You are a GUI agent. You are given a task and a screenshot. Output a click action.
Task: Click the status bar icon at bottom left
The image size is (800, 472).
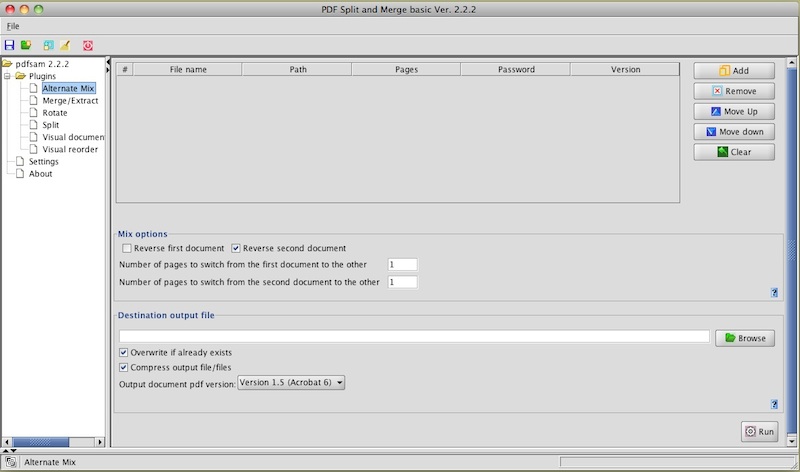(x=10, y=462)
